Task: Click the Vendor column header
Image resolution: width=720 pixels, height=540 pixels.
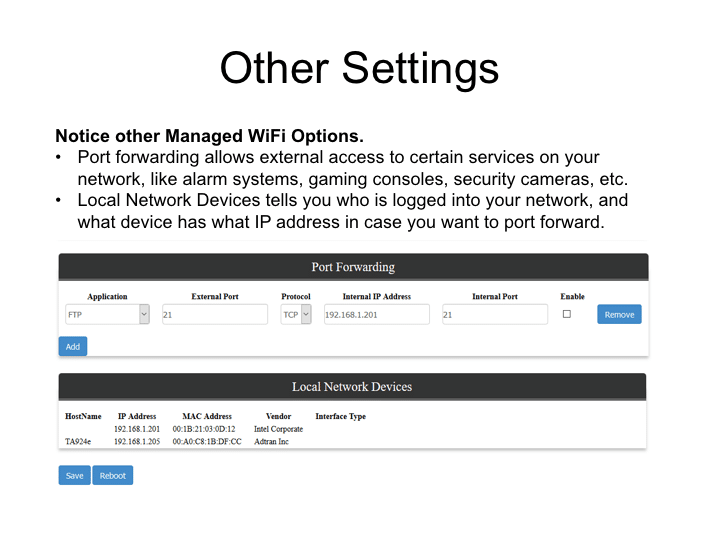Action: tap(278, 416)
